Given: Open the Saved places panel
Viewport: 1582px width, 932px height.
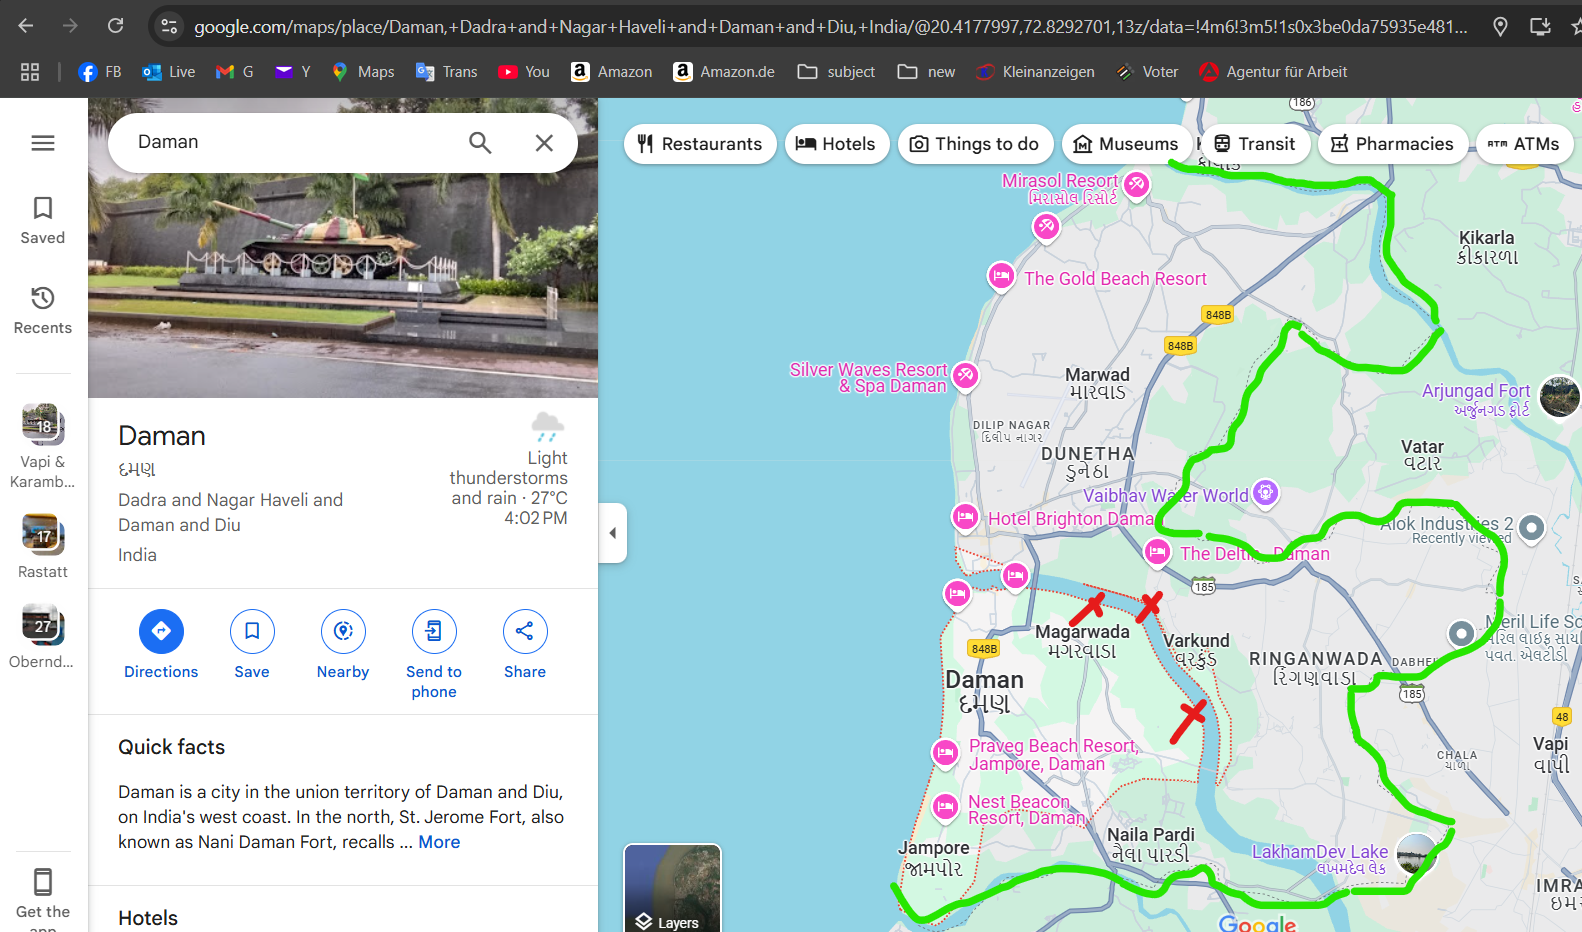Looking at the screenshot, I should pyautogui.click(x=43, y=220).
